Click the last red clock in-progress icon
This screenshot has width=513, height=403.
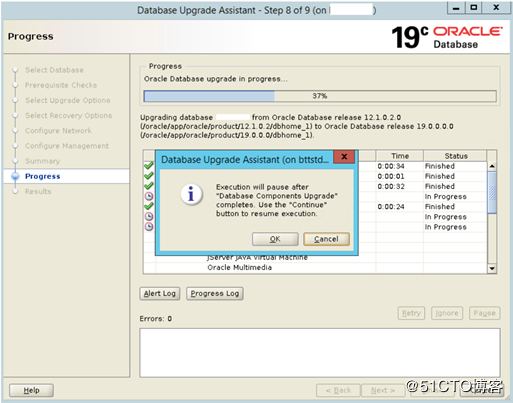click(x=149, y=227)
